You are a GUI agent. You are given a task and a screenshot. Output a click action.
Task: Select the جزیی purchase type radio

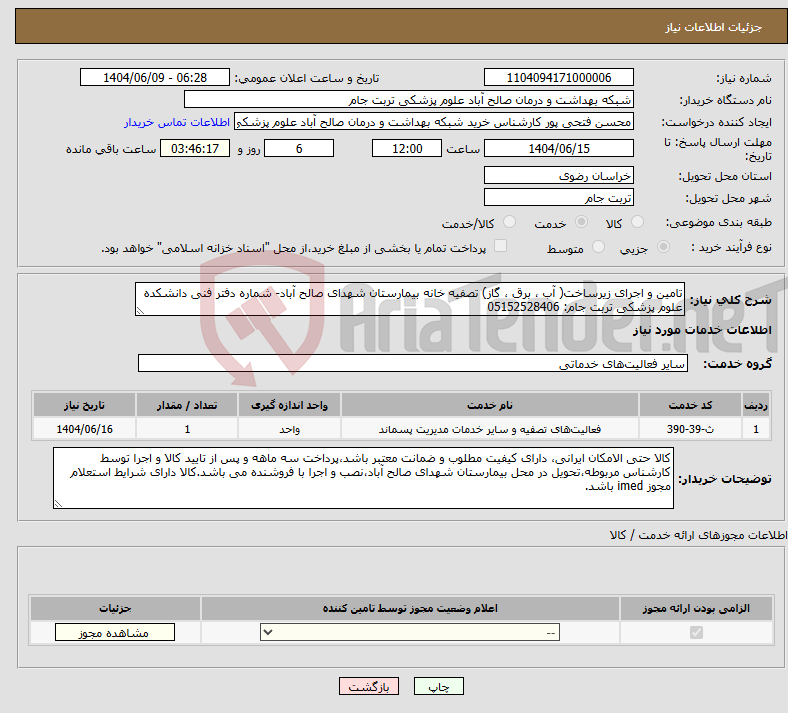[663, 247]
